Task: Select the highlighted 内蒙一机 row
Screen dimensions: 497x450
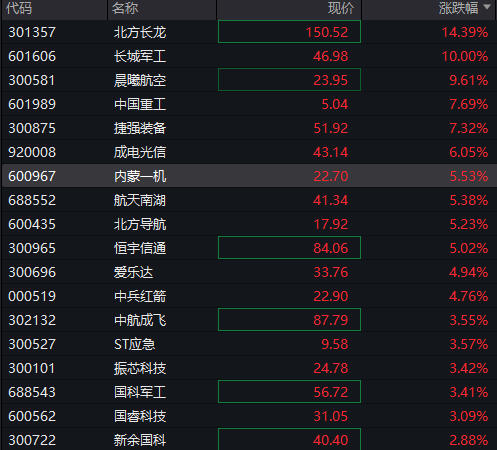Action: pyautogui.click(x=249, y=176)
